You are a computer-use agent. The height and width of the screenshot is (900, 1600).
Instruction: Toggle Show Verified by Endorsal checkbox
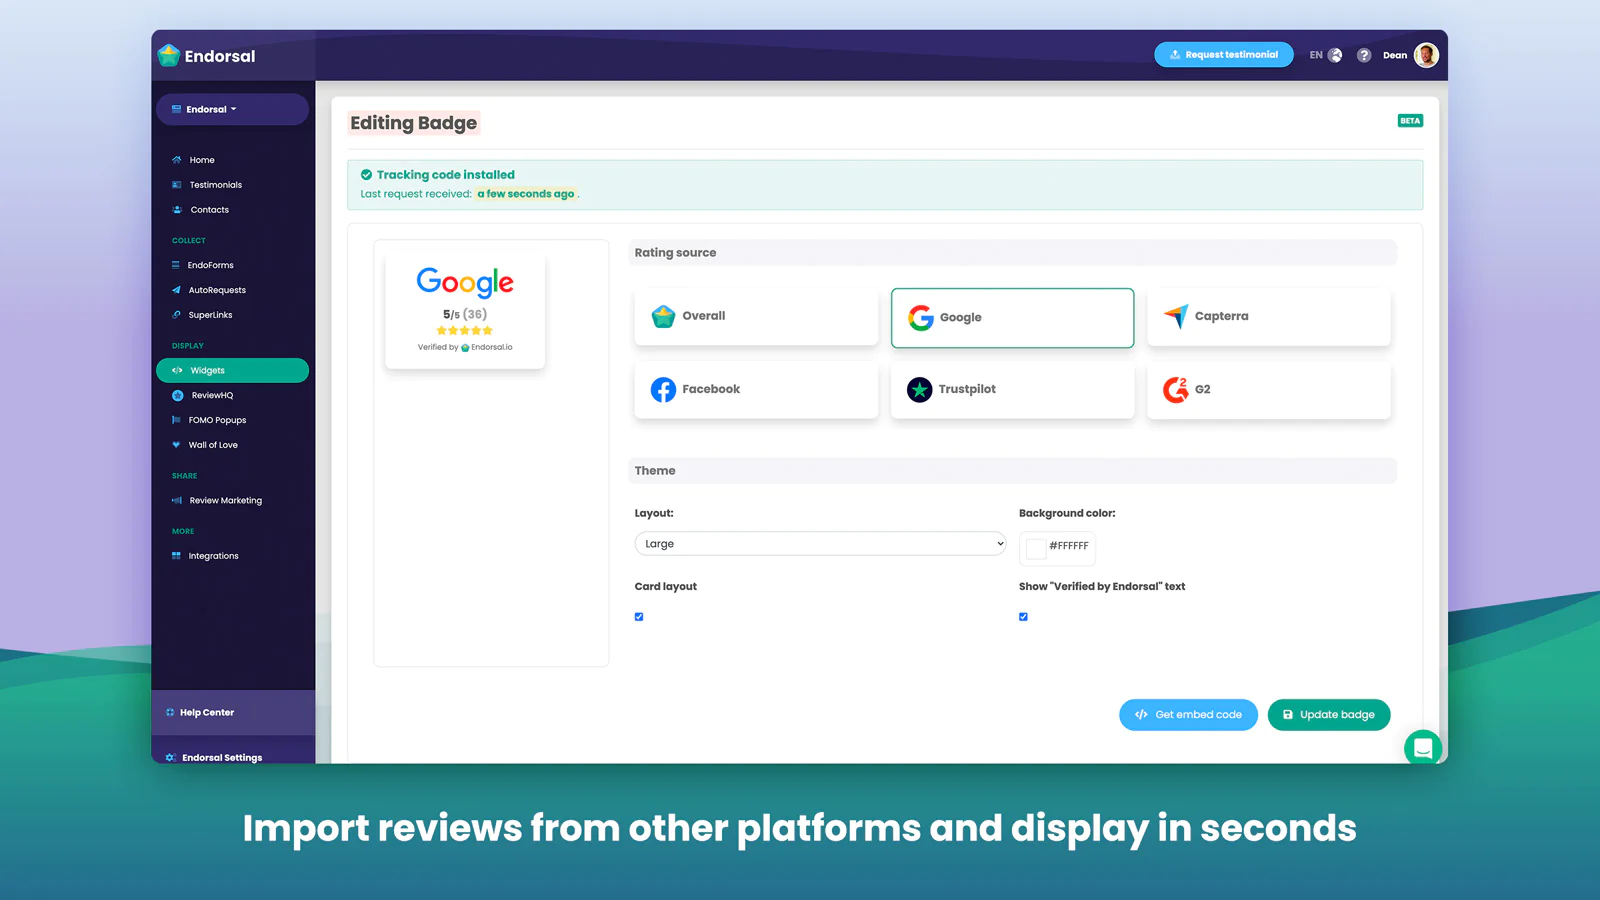pyautogui.click(x=1023, y=617)
